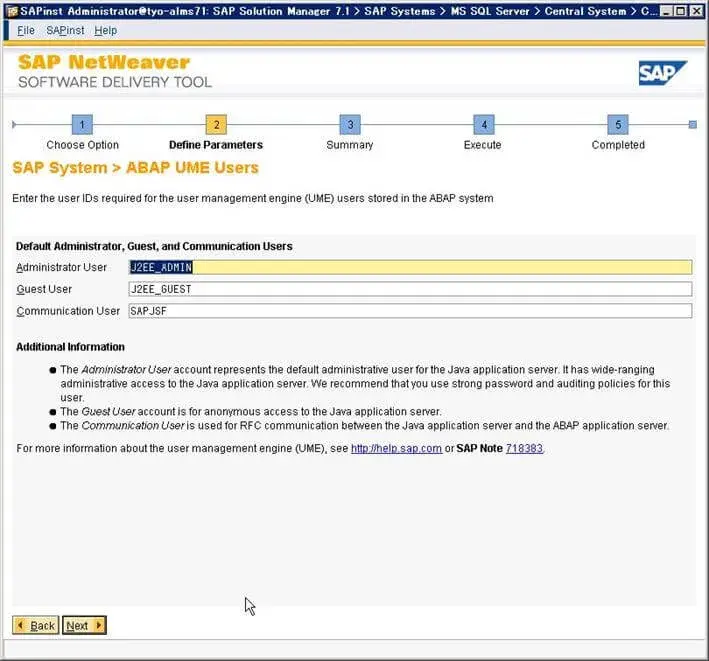Click the Guest User label

(44, 289)
